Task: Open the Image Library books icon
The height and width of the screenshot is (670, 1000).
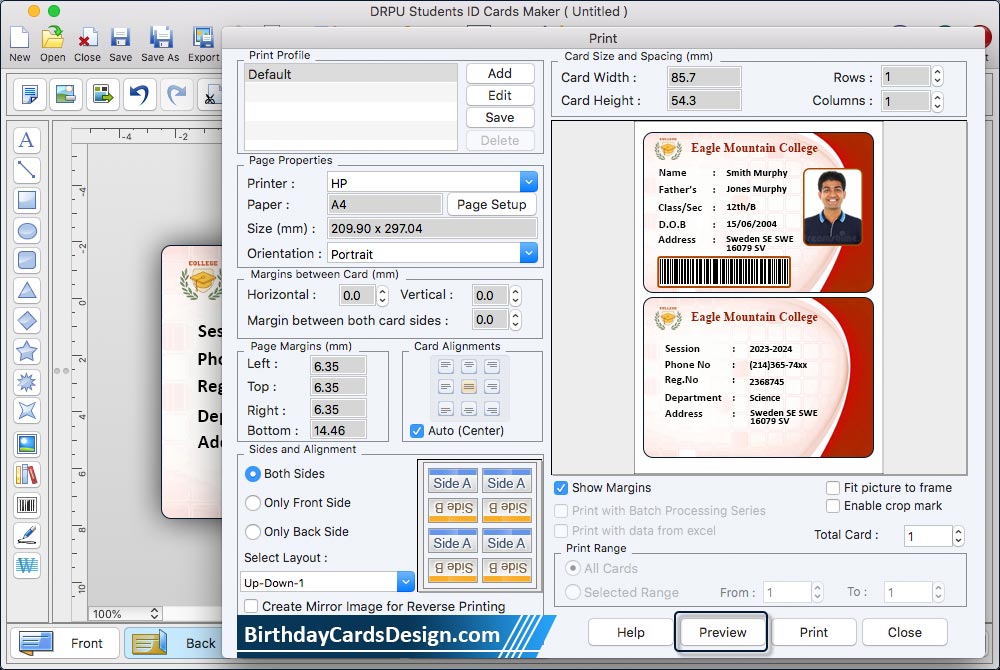Action: [27, 474]
